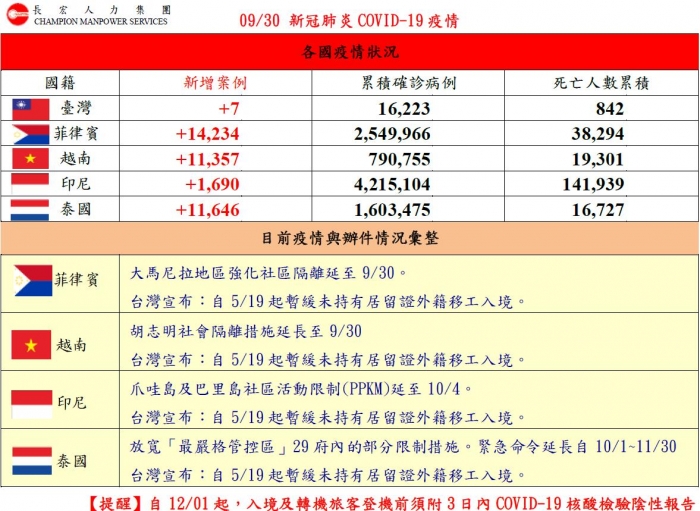Click line about 29 provinces restriction easing
The height and width of the screenshot is (511, 700).
[x=404, y=447]
